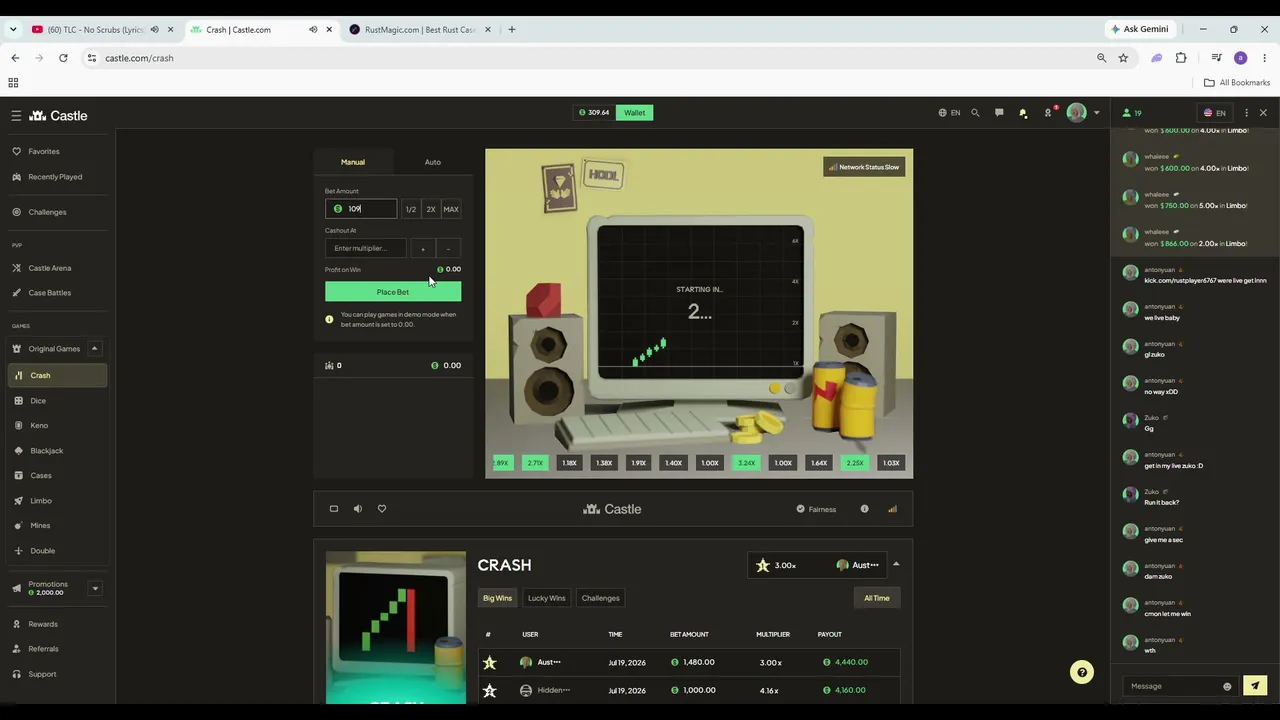Focus the Cashout At multiplier field
The width and height of the screenshot is (1280, 720).
(366, 248)
